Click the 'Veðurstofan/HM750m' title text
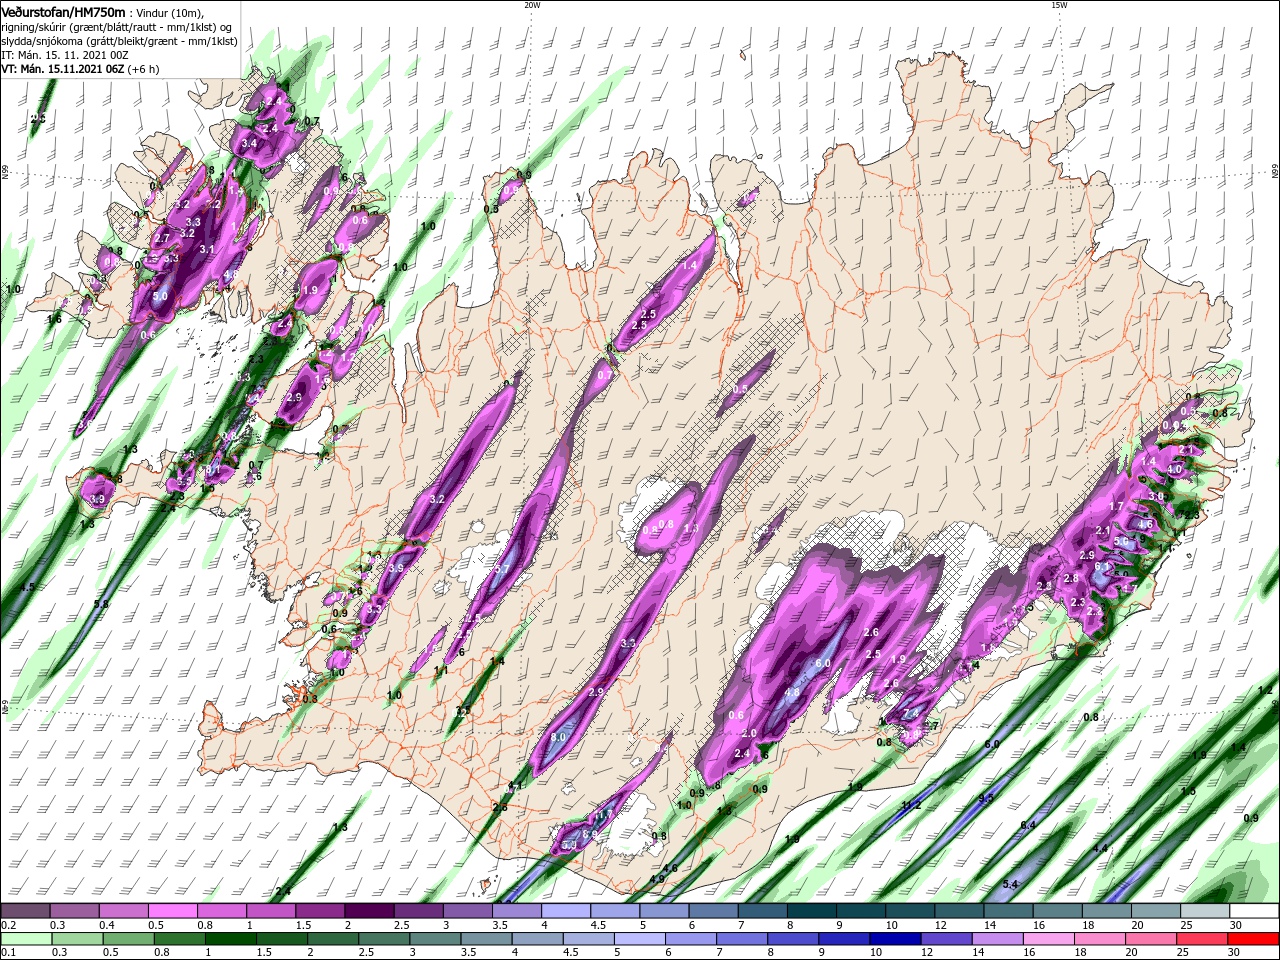 63,12
